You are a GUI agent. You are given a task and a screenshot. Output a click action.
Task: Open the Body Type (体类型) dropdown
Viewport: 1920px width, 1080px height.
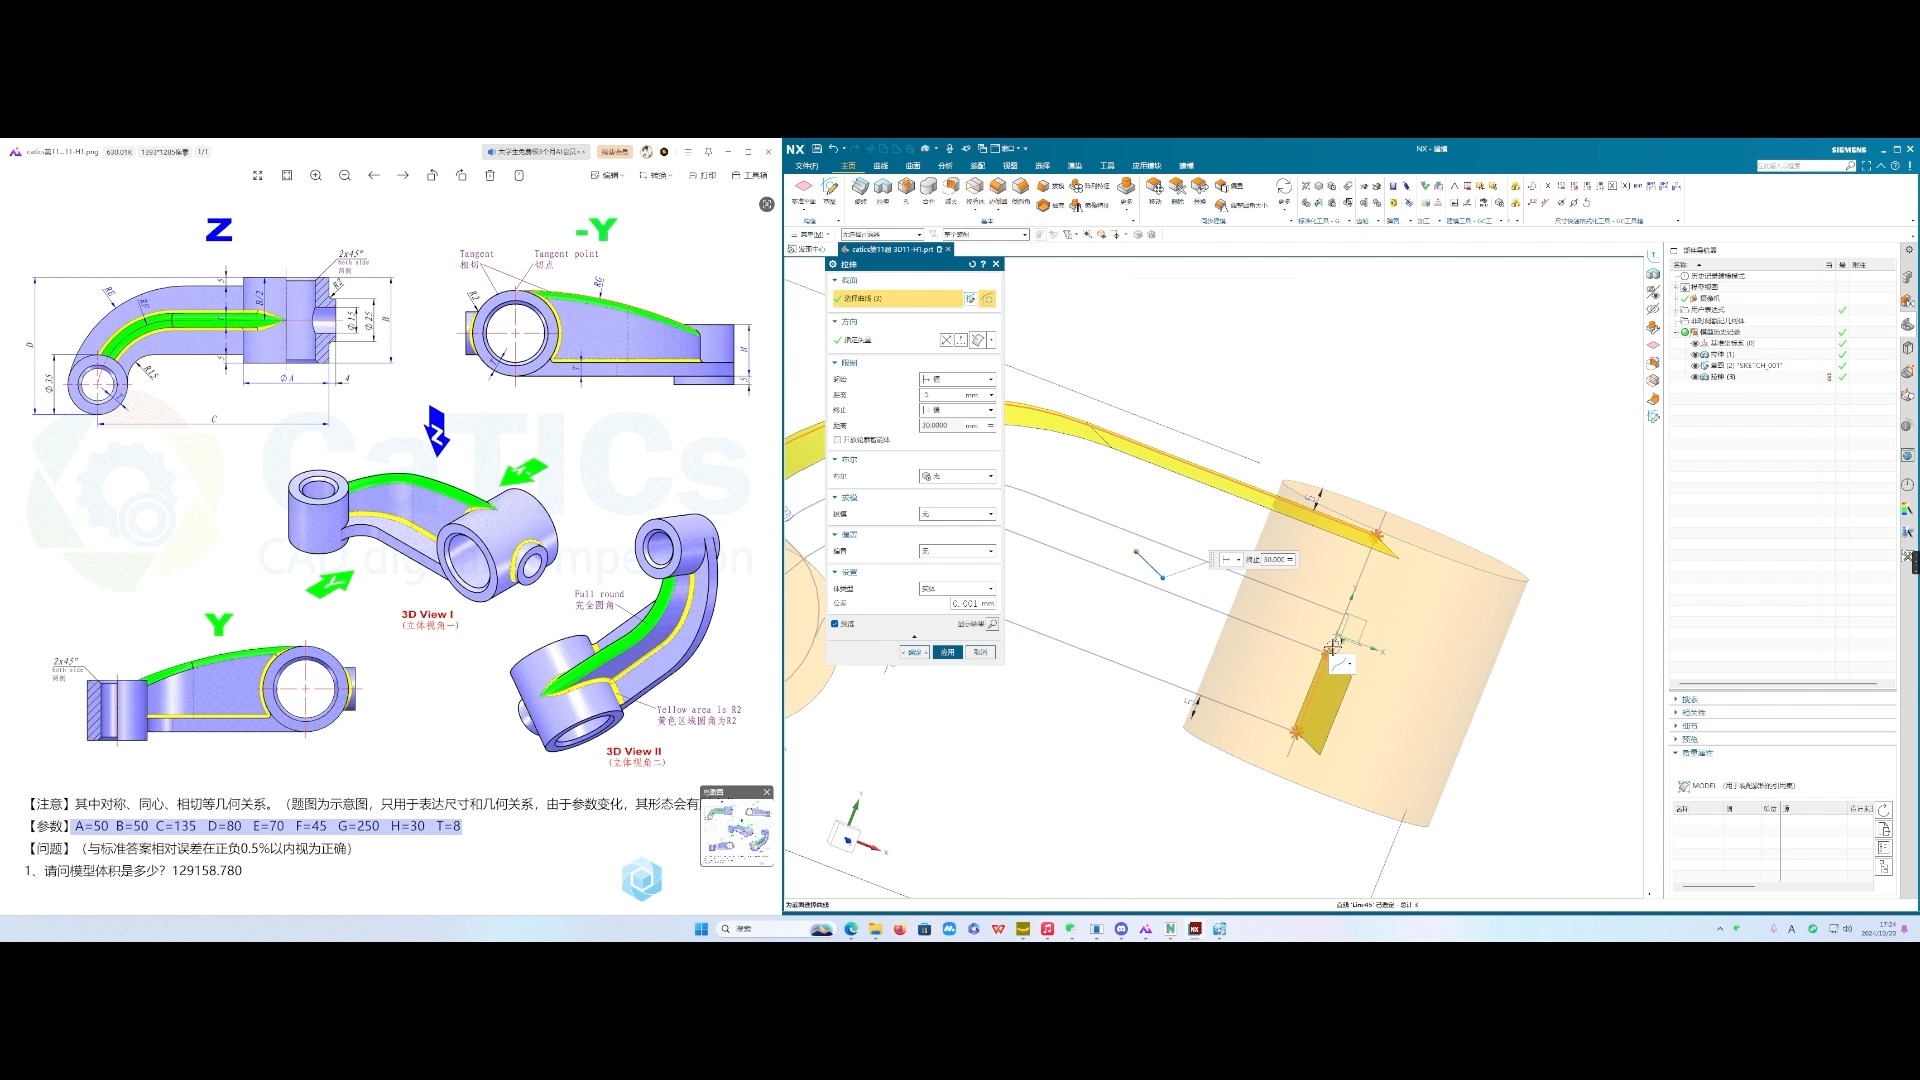coord(957,589)
